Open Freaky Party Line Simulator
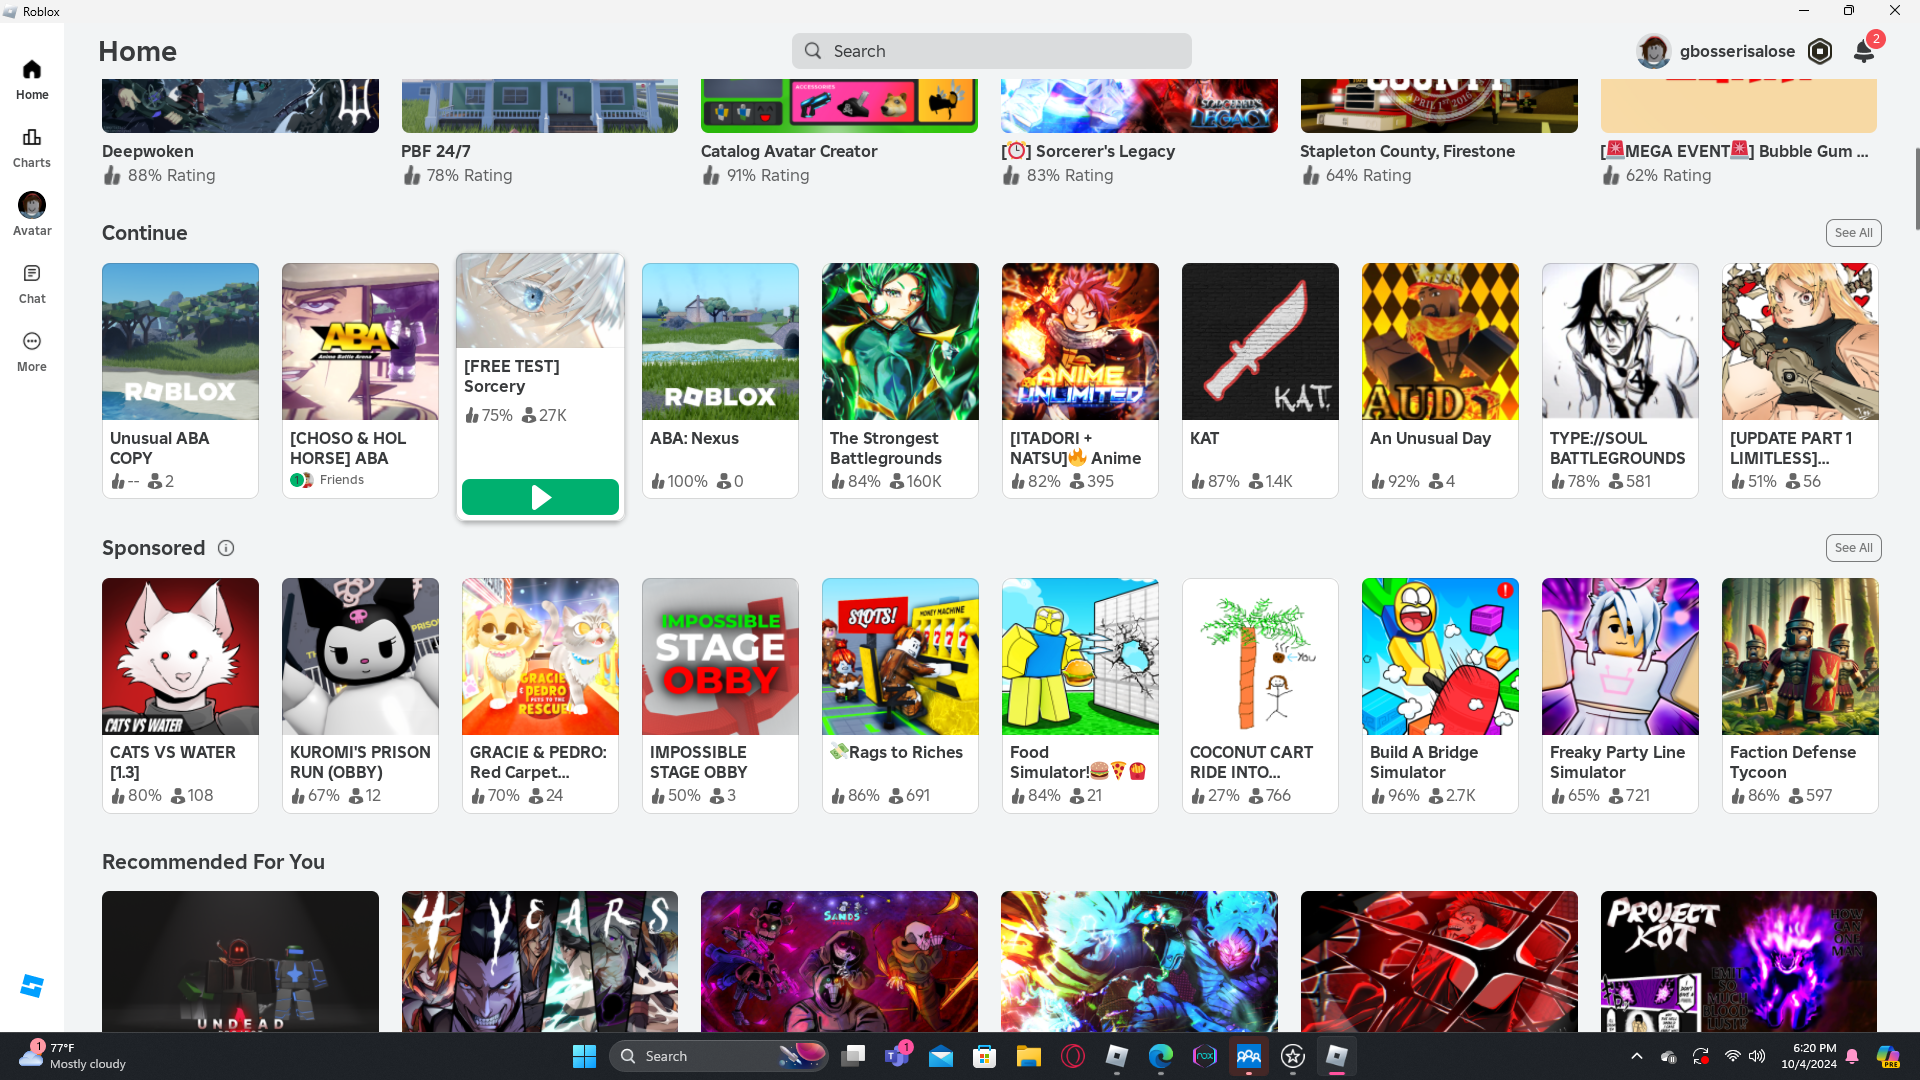Screen dimensions: 1920x1080 coord(1620,695)
